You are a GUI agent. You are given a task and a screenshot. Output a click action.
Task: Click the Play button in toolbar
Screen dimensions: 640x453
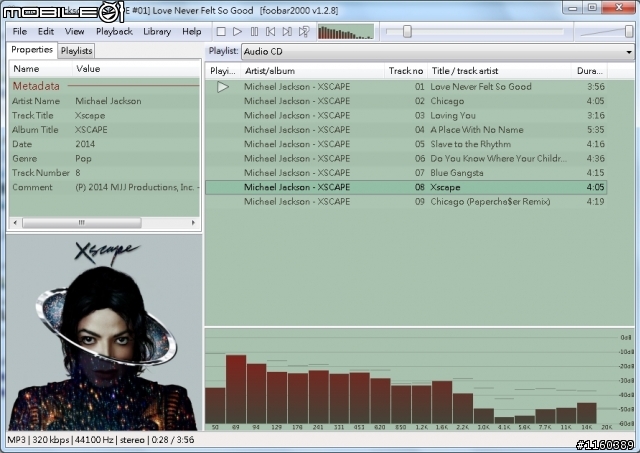[x=237, y=31]
